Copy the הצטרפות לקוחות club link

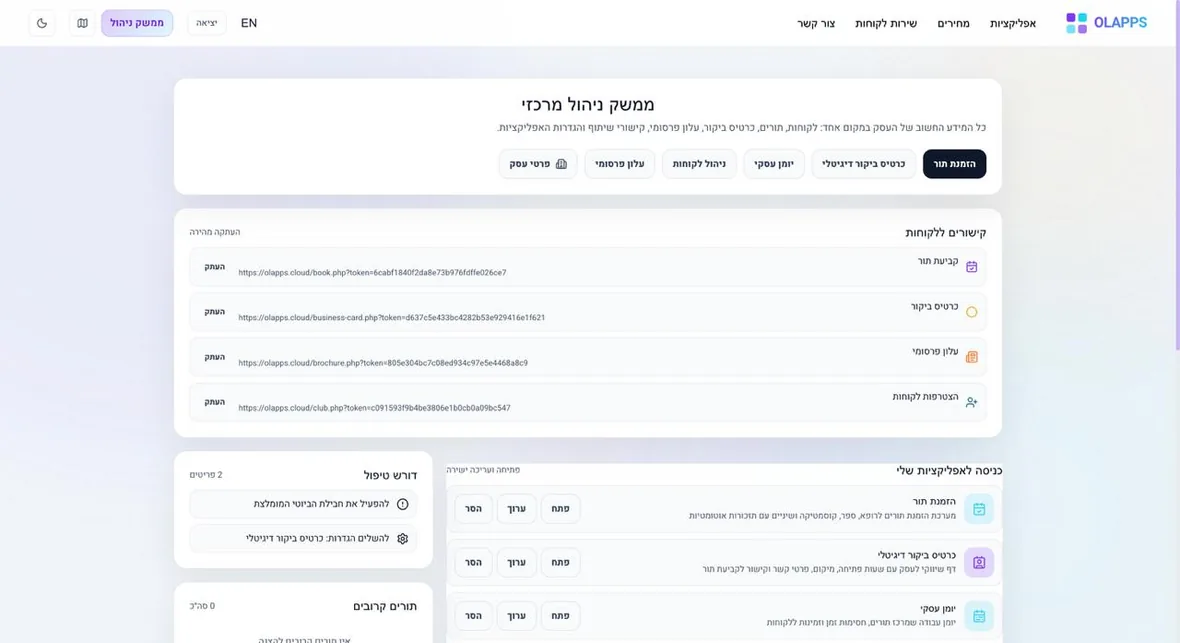[x=214, y=402]
